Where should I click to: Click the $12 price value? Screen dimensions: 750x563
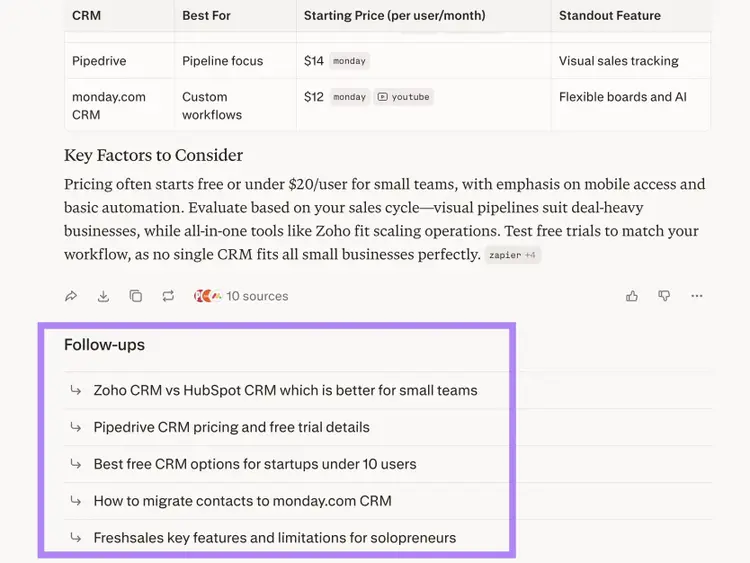point(314,97)
